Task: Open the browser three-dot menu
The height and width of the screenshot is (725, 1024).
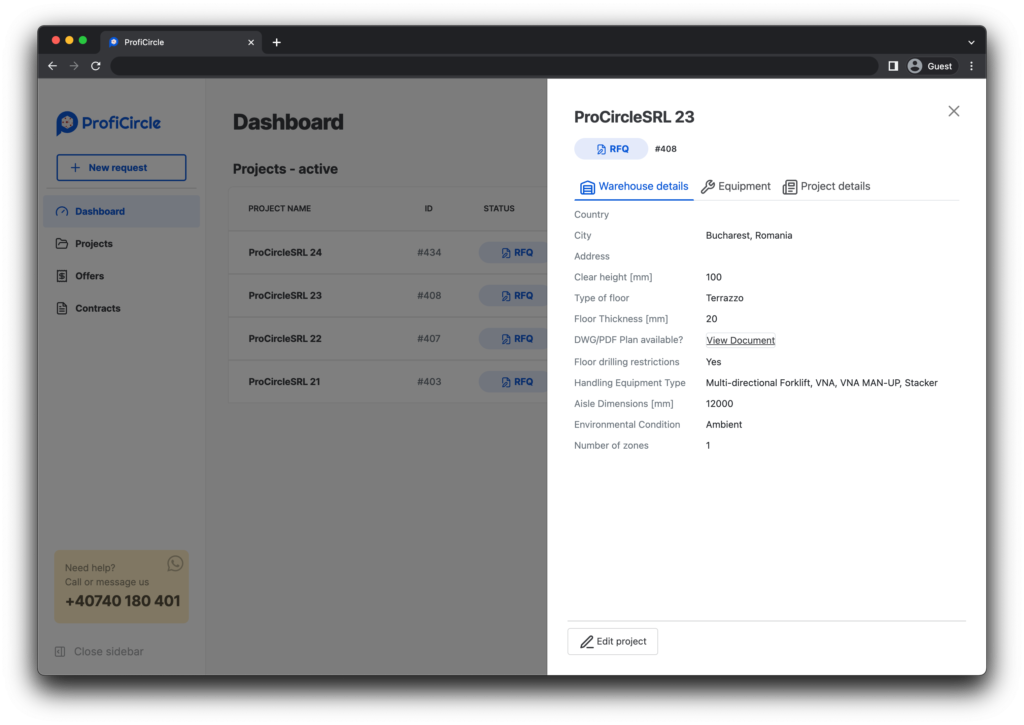Action: (971, 66)
